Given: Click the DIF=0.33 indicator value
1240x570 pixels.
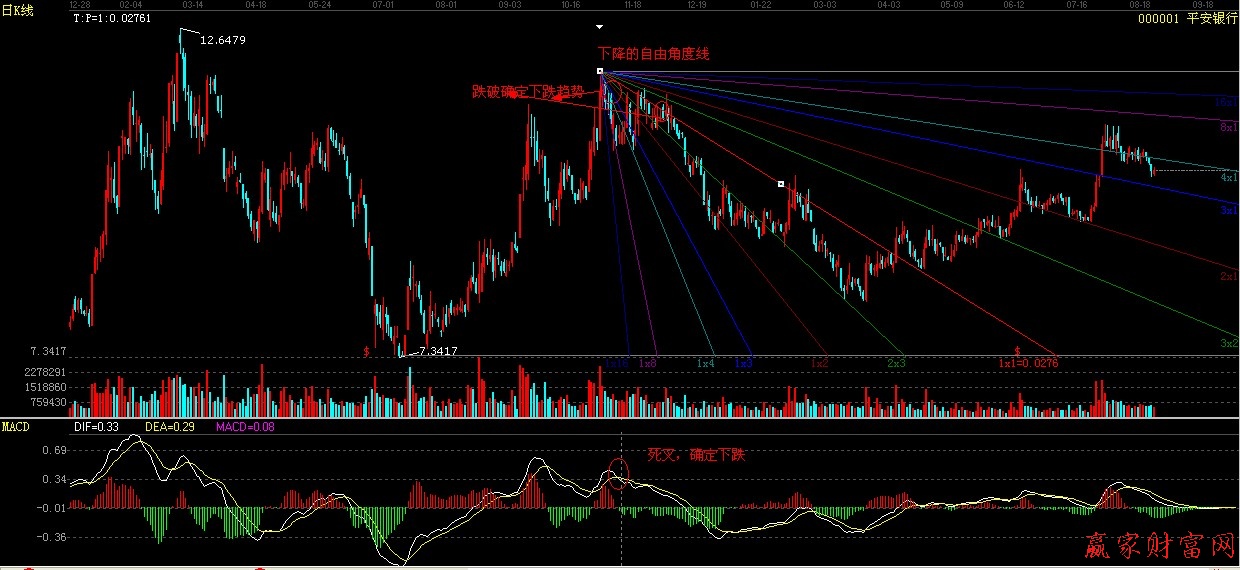Looking at the screenshot, I should (97, 426).
